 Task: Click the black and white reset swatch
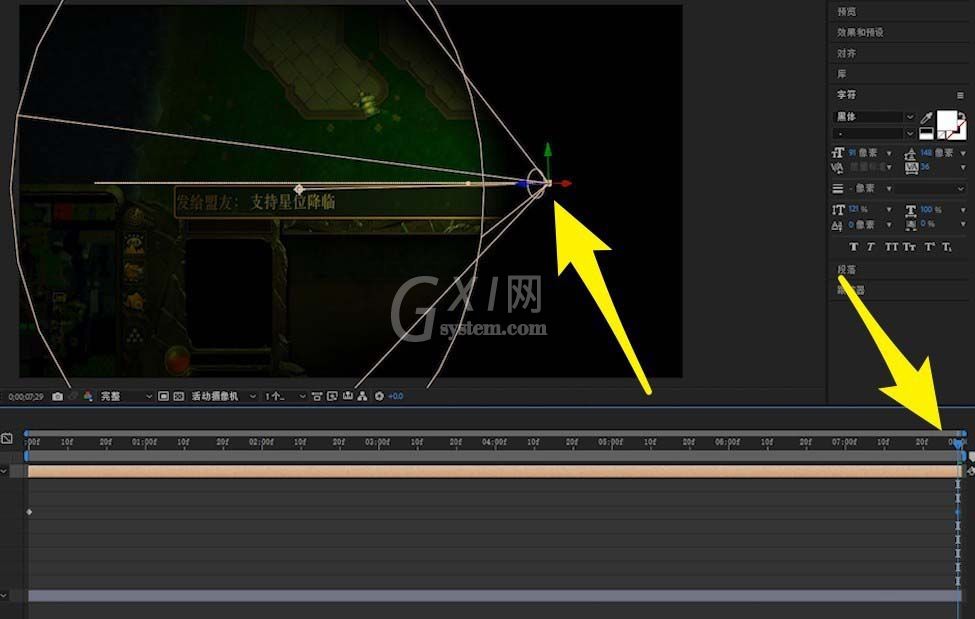coord(926,133)
